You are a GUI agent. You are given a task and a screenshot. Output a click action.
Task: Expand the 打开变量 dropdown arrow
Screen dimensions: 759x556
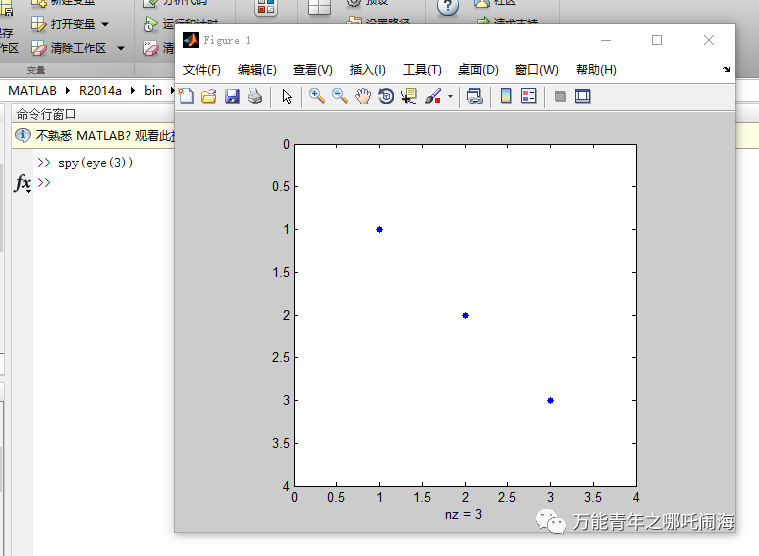point(105,24)
